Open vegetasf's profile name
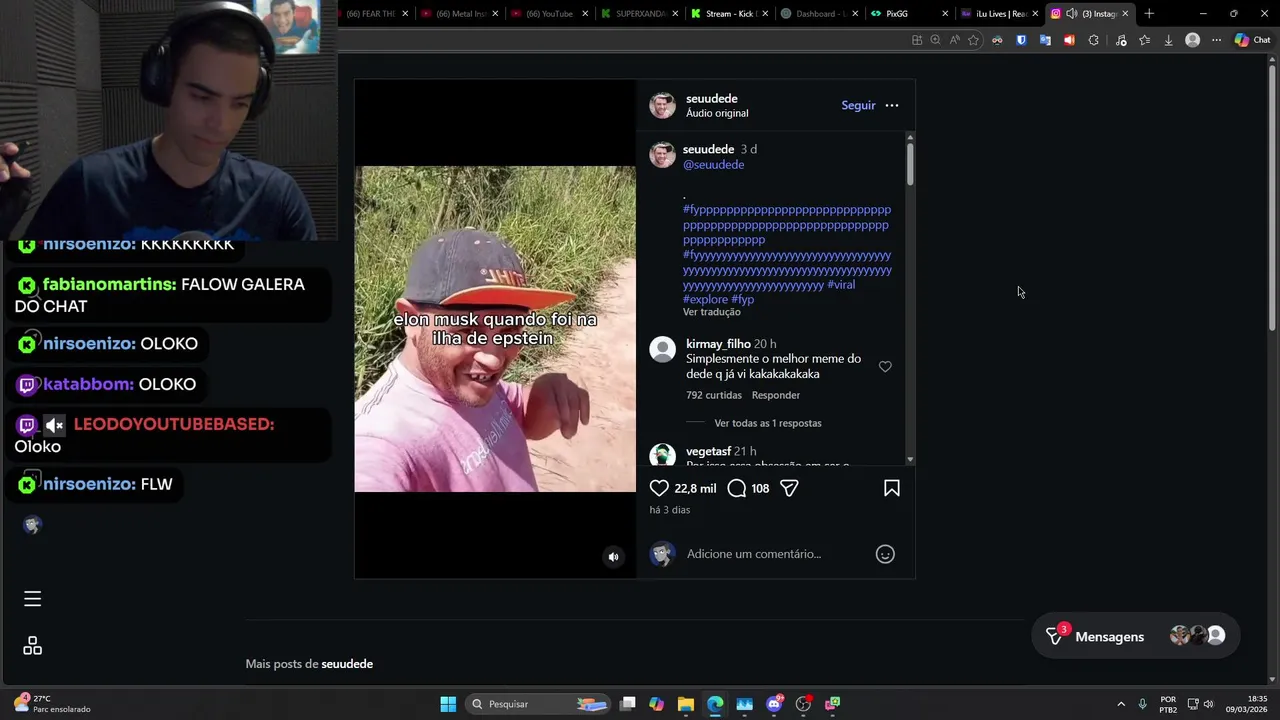The image size is (1280, 720). point(708,451)
